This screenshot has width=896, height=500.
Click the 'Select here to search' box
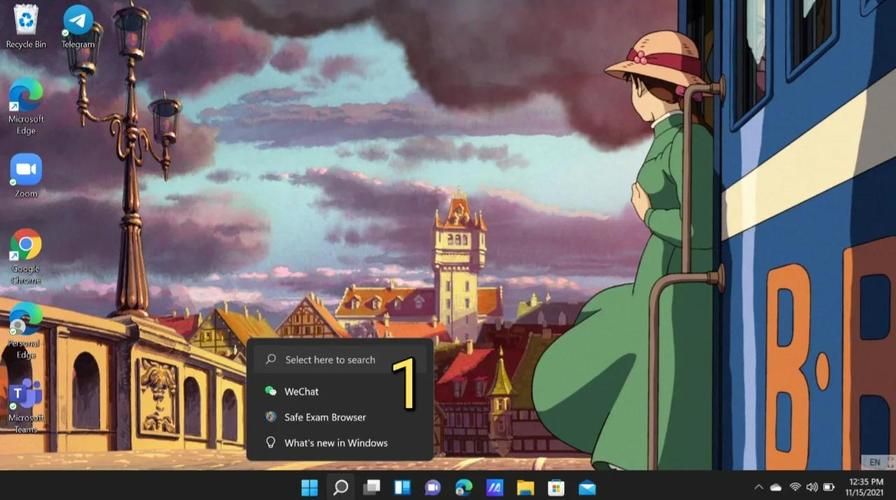[339, 359]
